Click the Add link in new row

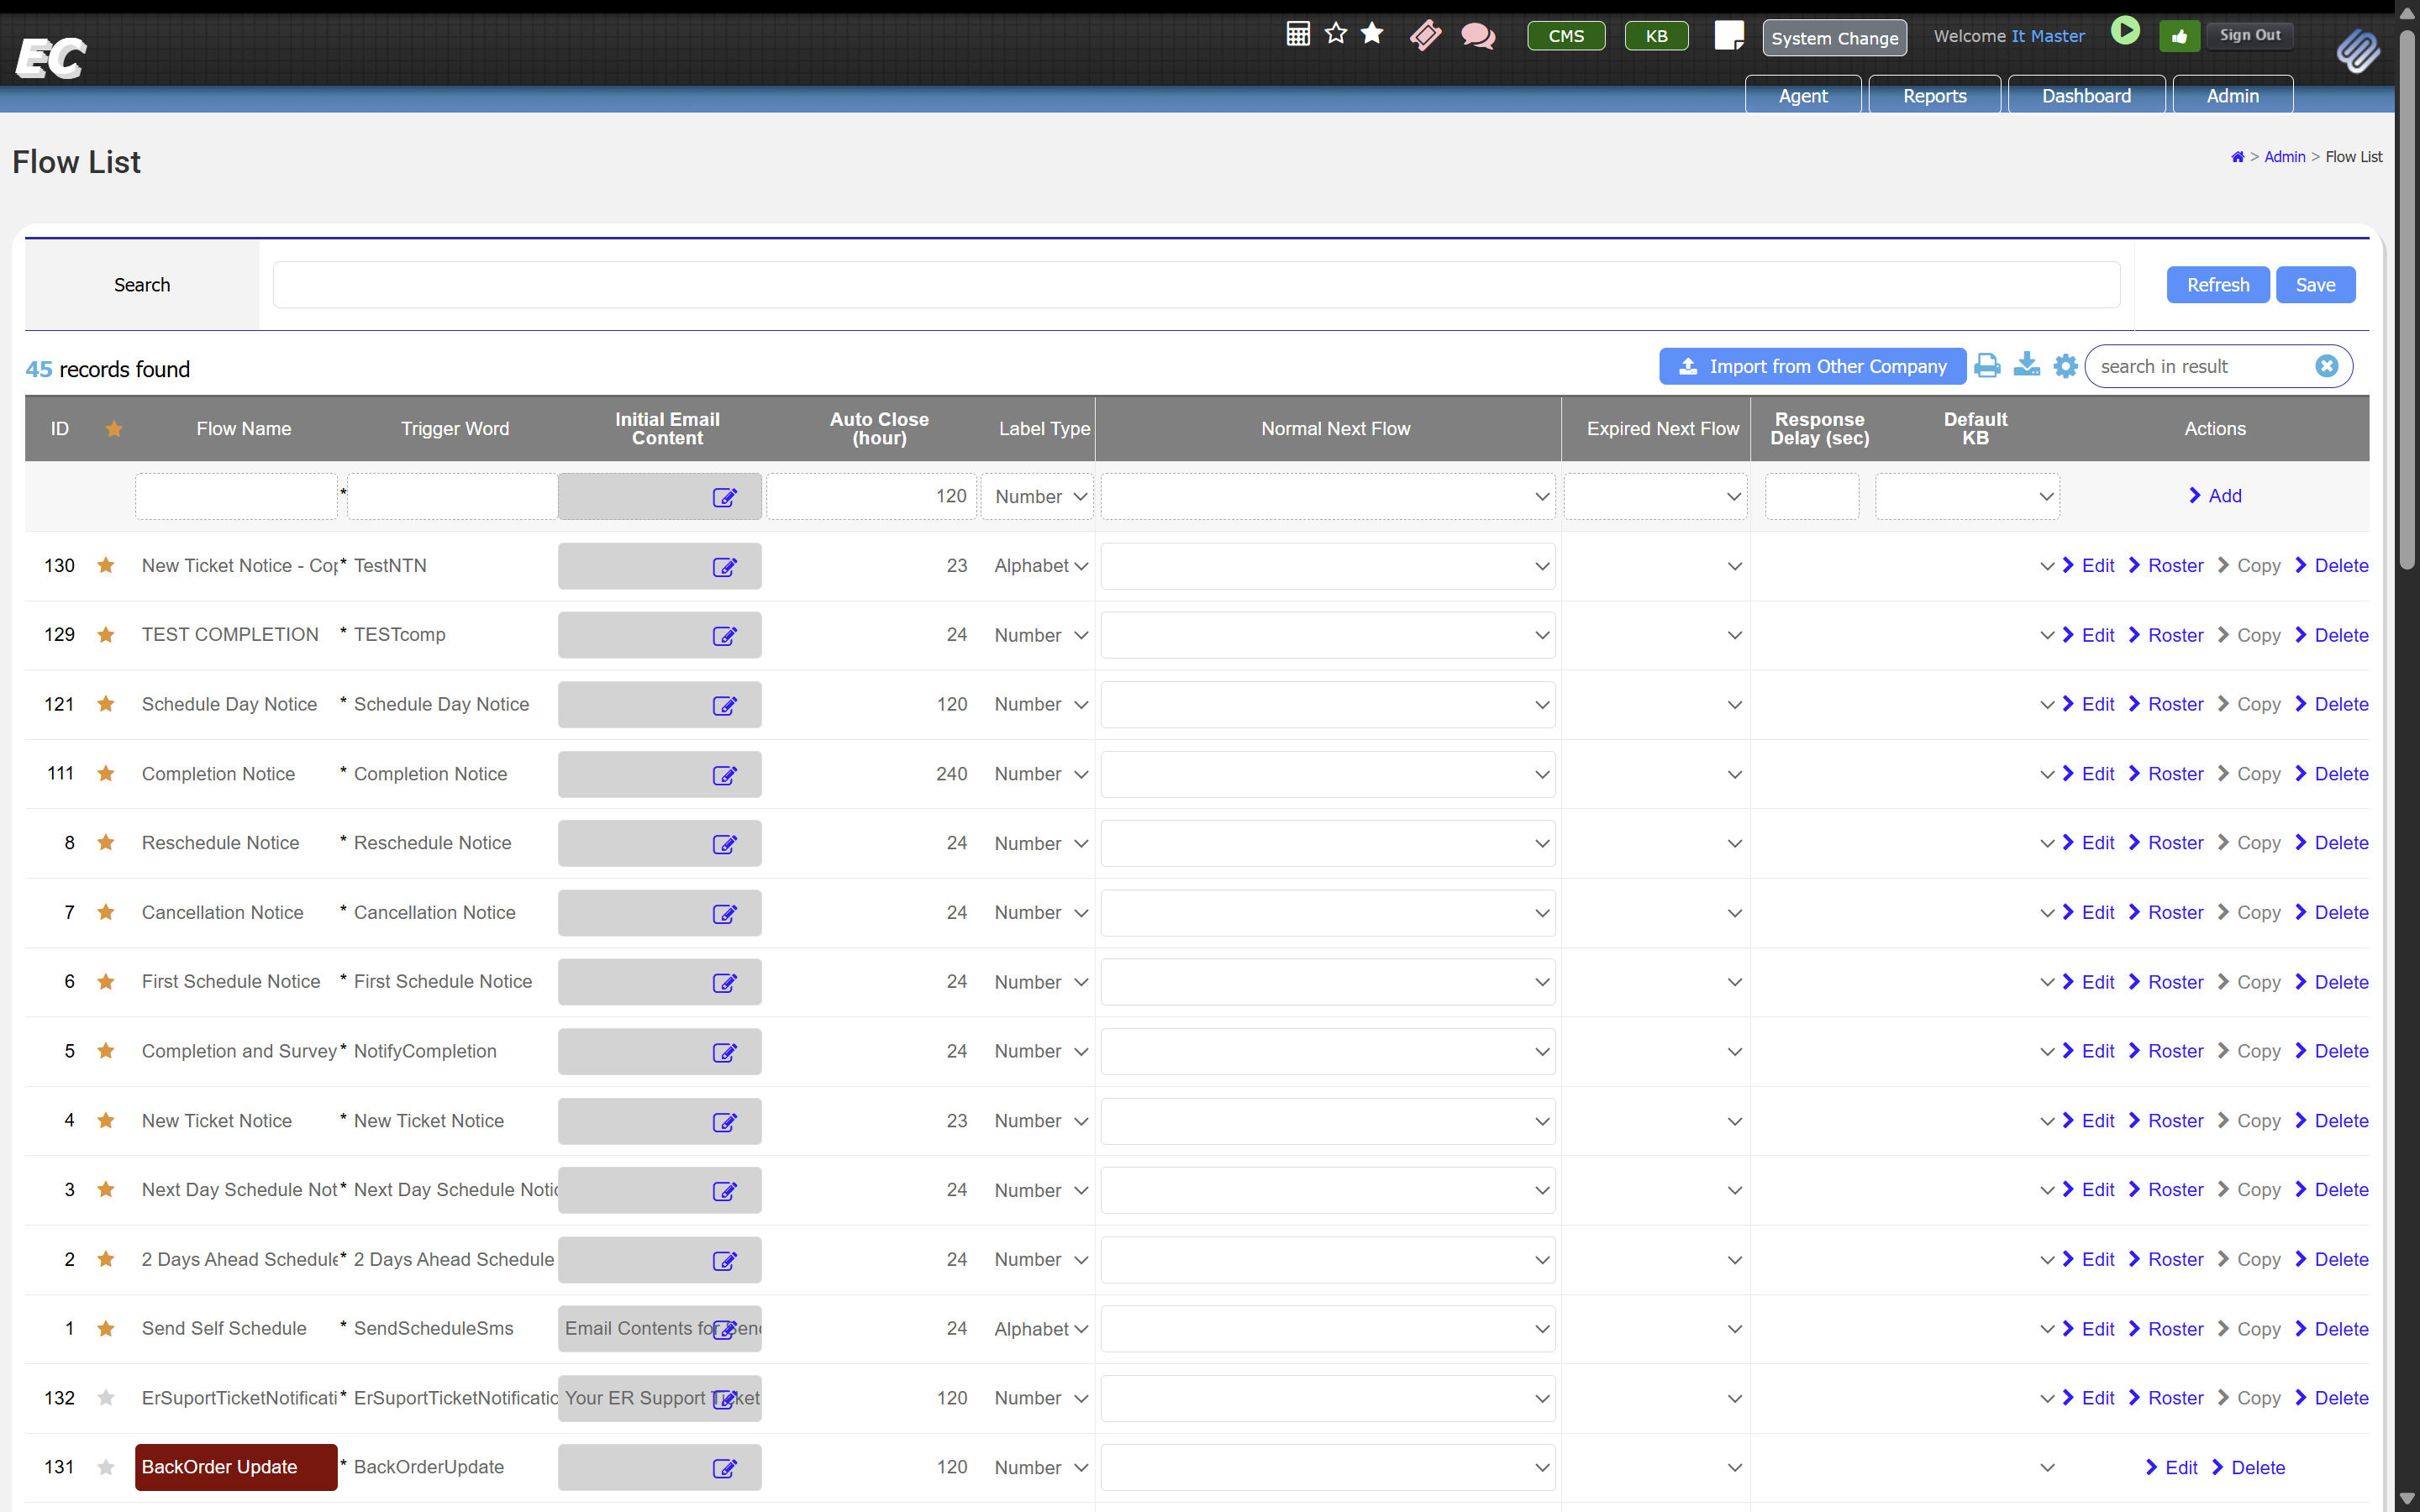point(2215,496)
